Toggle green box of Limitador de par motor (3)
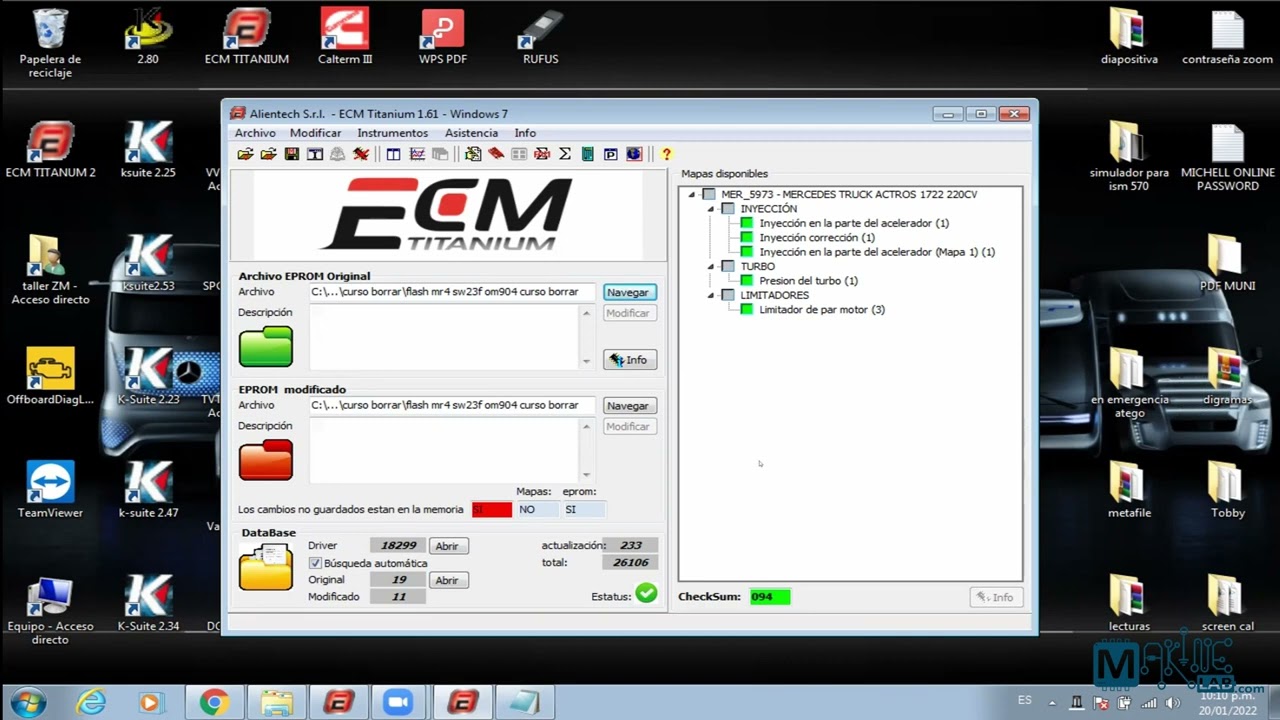Screen dimensions: 1280x720 click(746, 310)
